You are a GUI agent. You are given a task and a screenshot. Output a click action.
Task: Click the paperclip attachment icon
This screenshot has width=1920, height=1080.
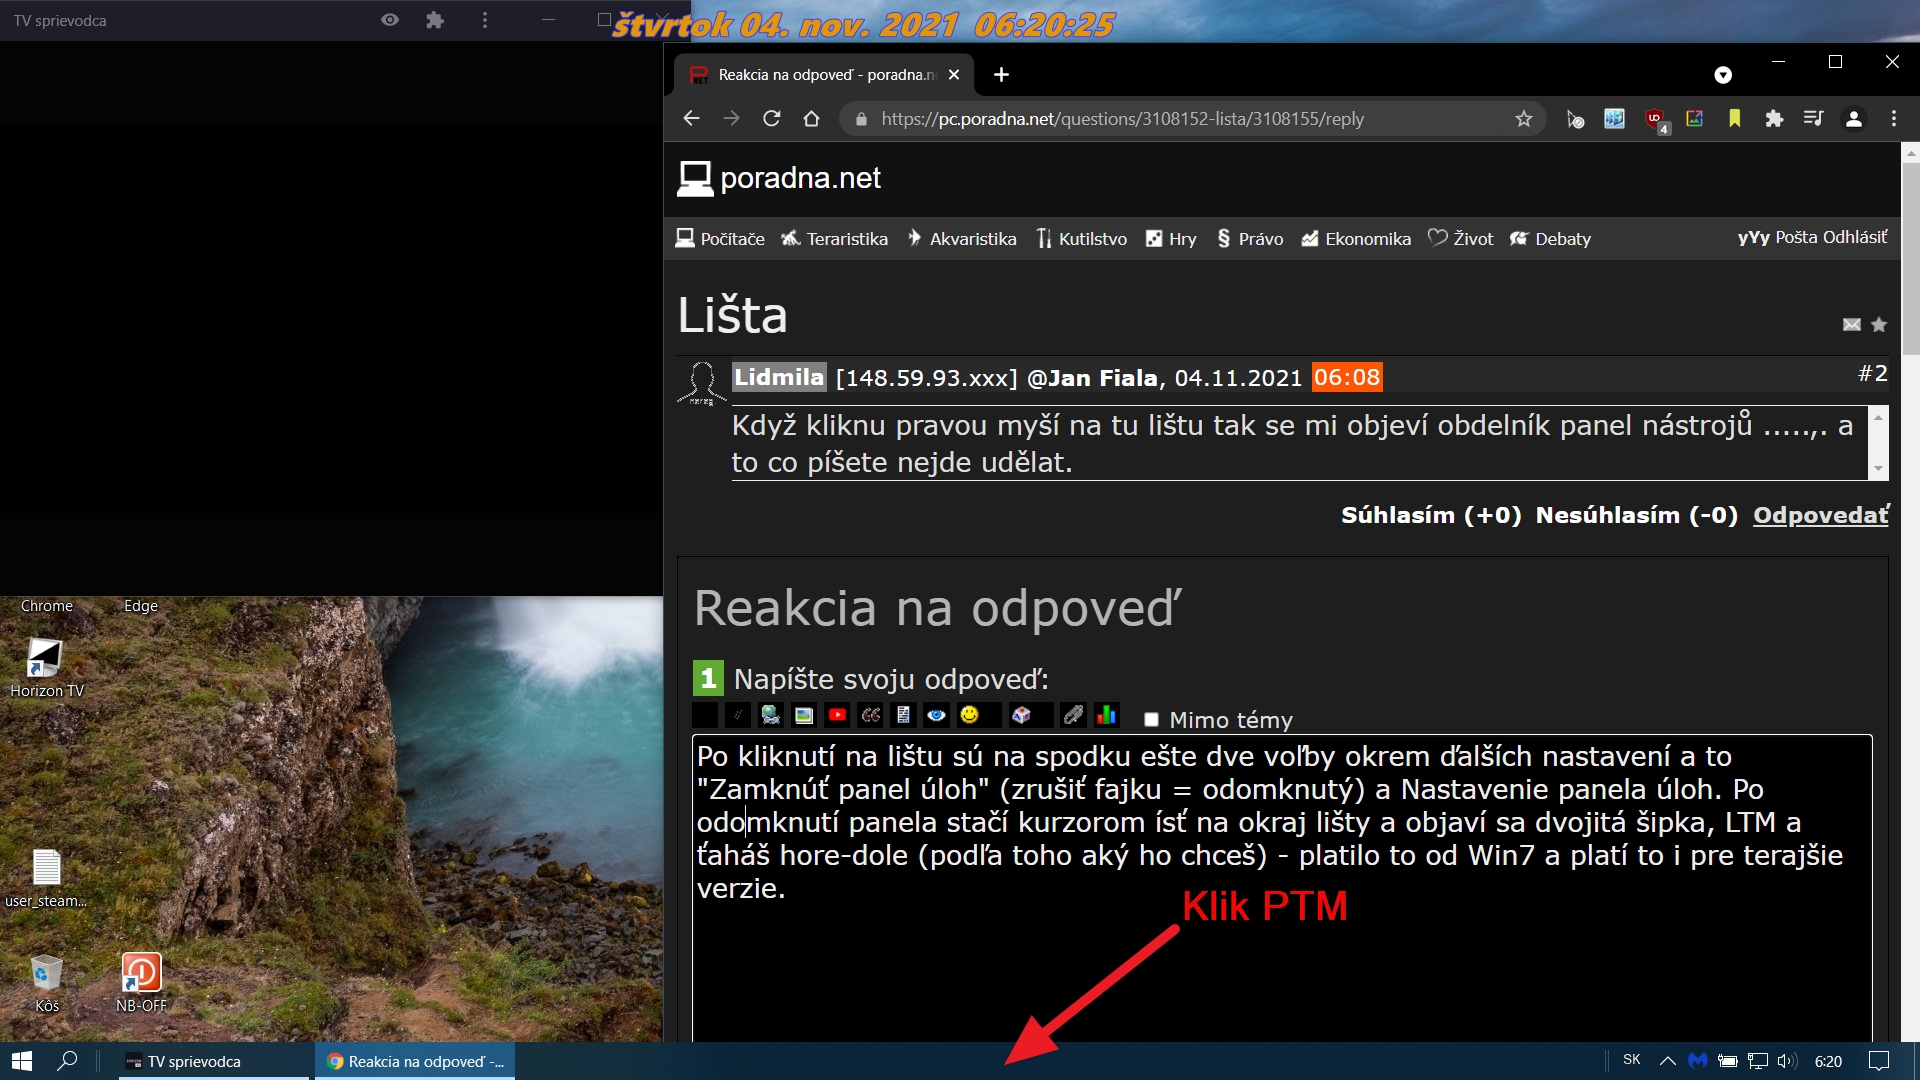[x=1073, y=715]
